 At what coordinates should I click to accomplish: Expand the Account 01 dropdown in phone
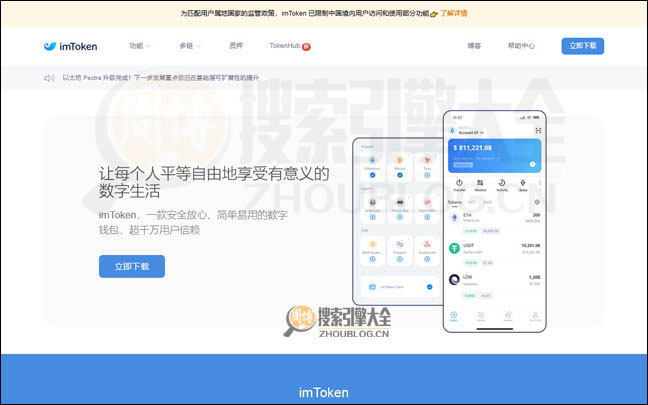click(471, 132)
